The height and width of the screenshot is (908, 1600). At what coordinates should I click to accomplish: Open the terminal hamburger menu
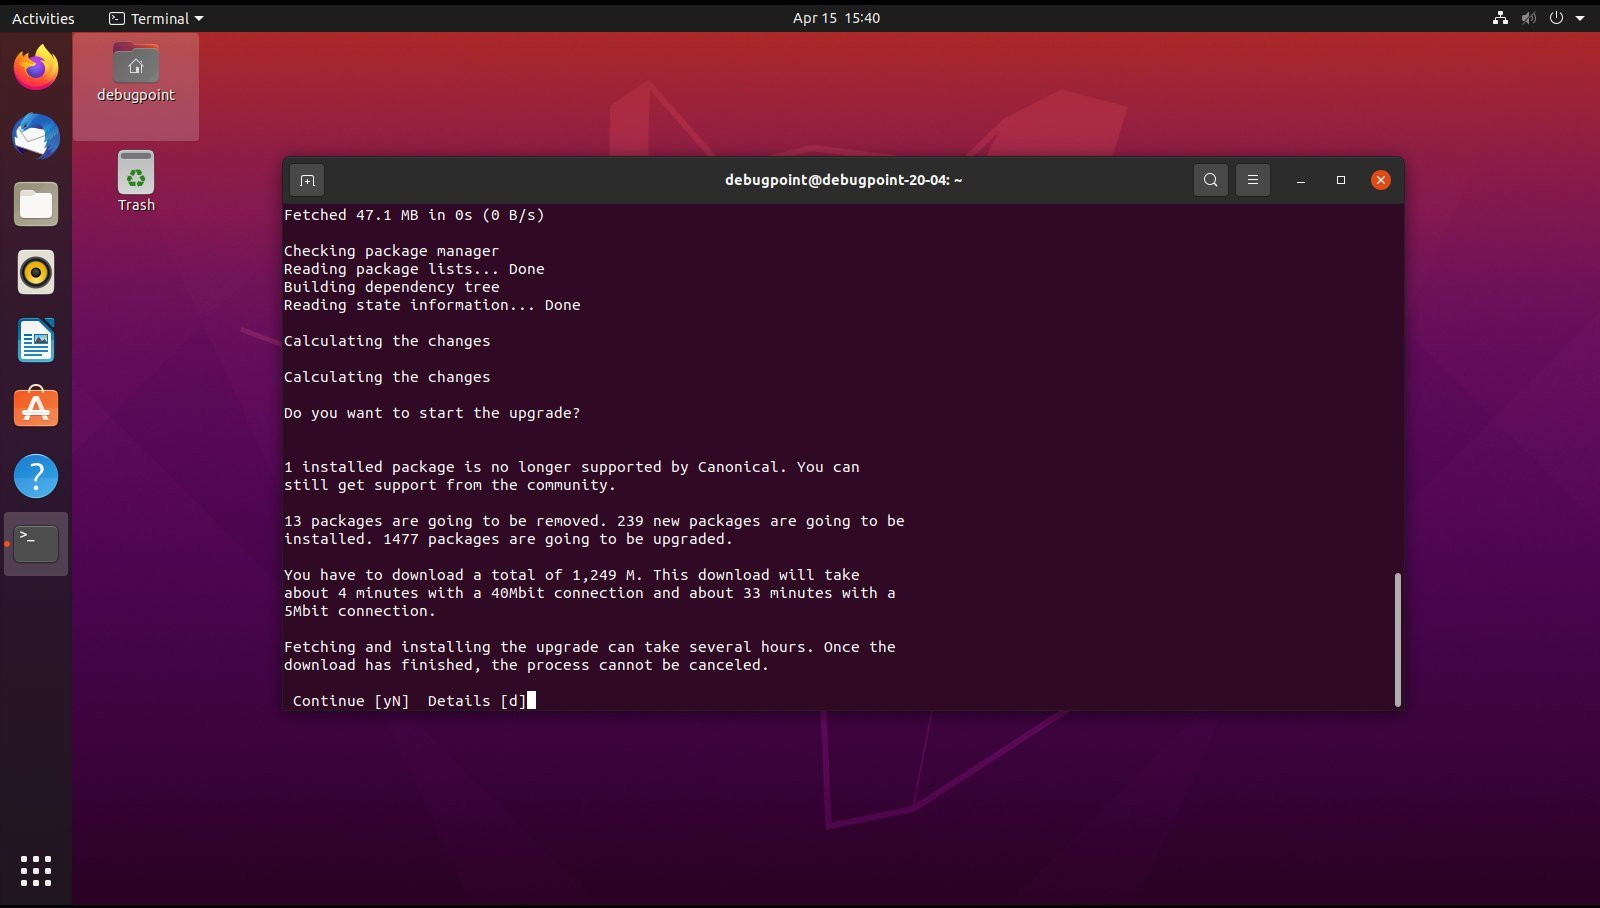(1252, 180)
